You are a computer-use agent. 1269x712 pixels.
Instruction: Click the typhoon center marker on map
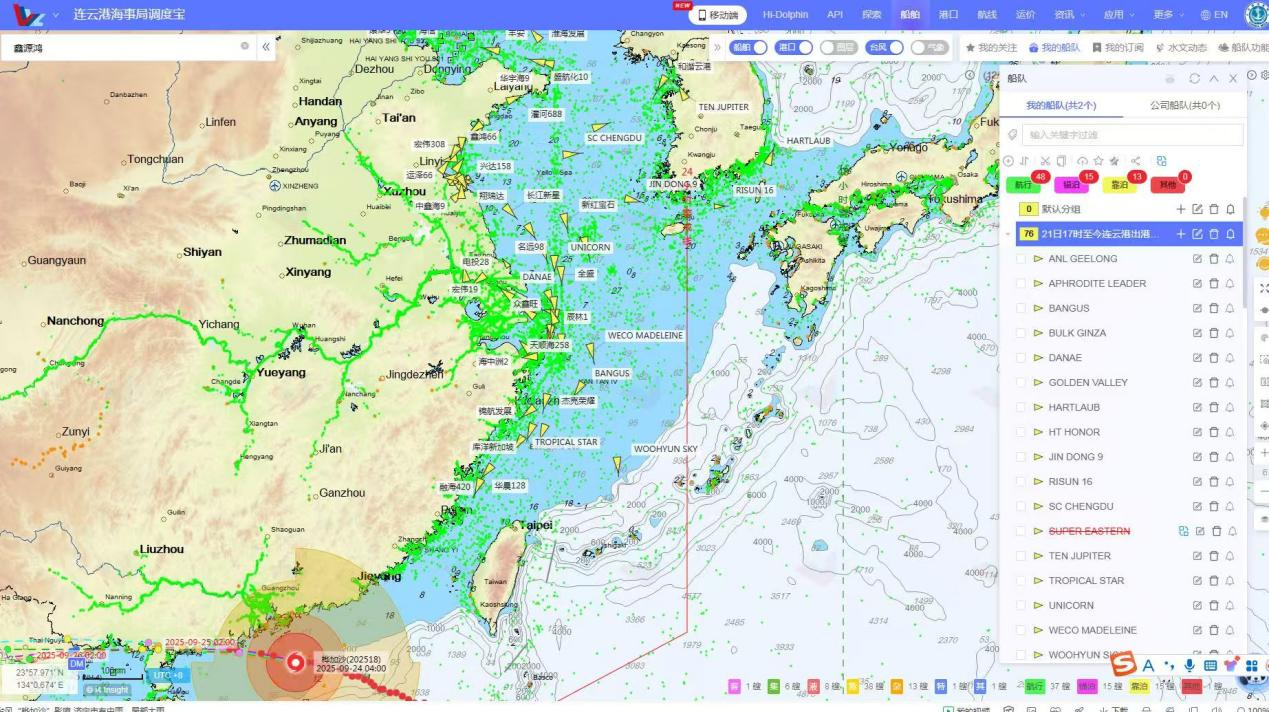point(295,661)
